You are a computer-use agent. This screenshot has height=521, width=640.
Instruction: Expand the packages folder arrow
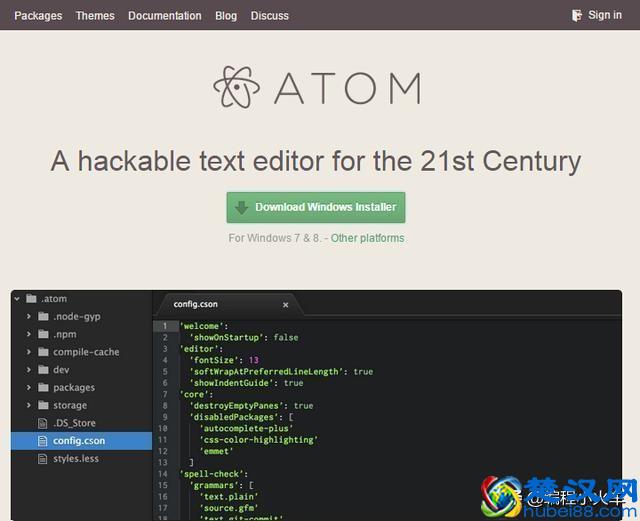click(x=29, y=388)
